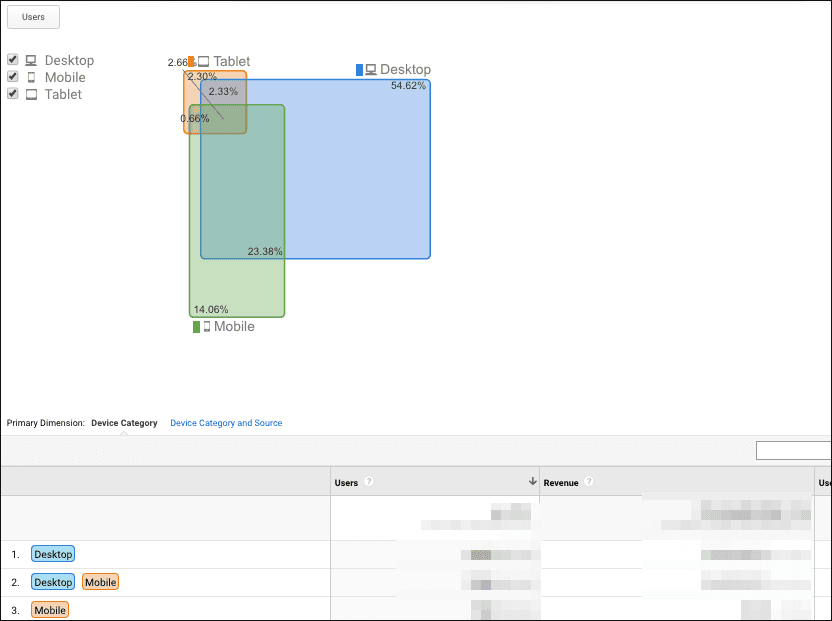Image resolution: width=832 pixels, height=621 pixels.
Task: Open the Revenue column help icon
Action: coord(588,481)
